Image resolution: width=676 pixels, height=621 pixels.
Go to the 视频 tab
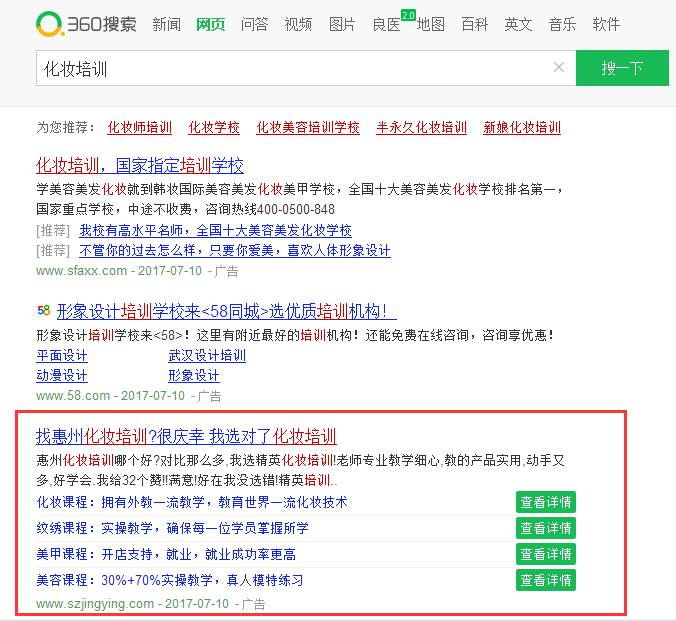click(298, 24)
